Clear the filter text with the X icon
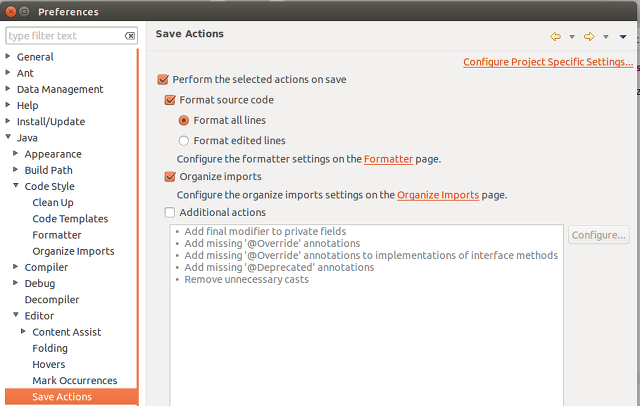This screenshot has height=406, width=640. [x=130, y=36]
